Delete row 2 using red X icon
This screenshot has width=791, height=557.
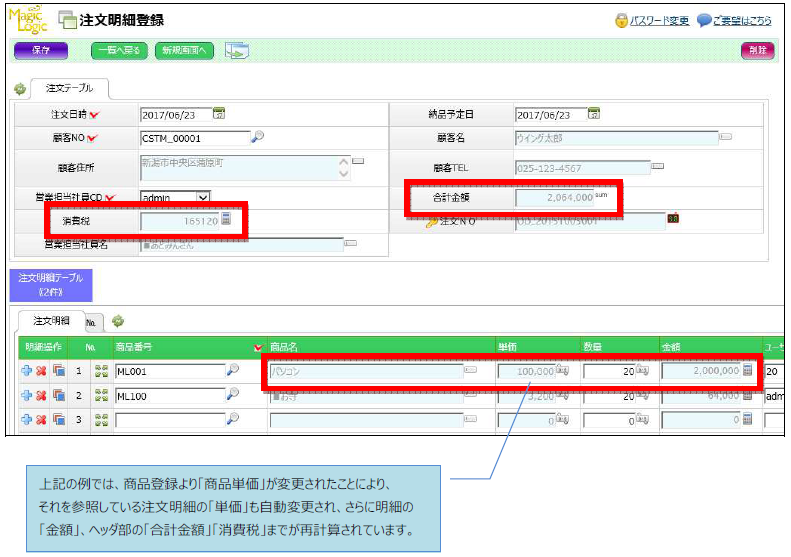click(42, 395)
